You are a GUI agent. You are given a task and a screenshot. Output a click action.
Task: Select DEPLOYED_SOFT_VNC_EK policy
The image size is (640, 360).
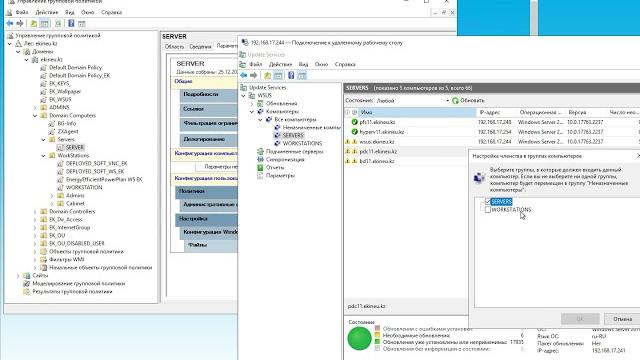tap(96, 163)
